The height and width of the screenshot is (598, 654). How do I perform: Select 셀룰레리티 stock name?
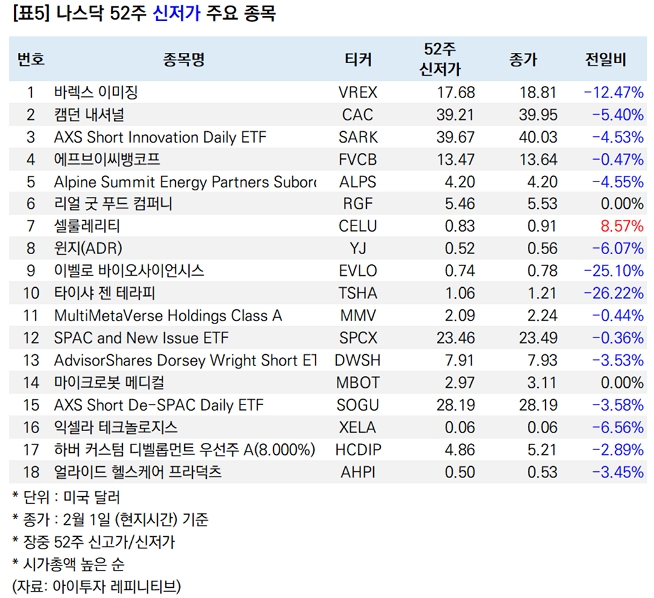(x=87, y=226)
